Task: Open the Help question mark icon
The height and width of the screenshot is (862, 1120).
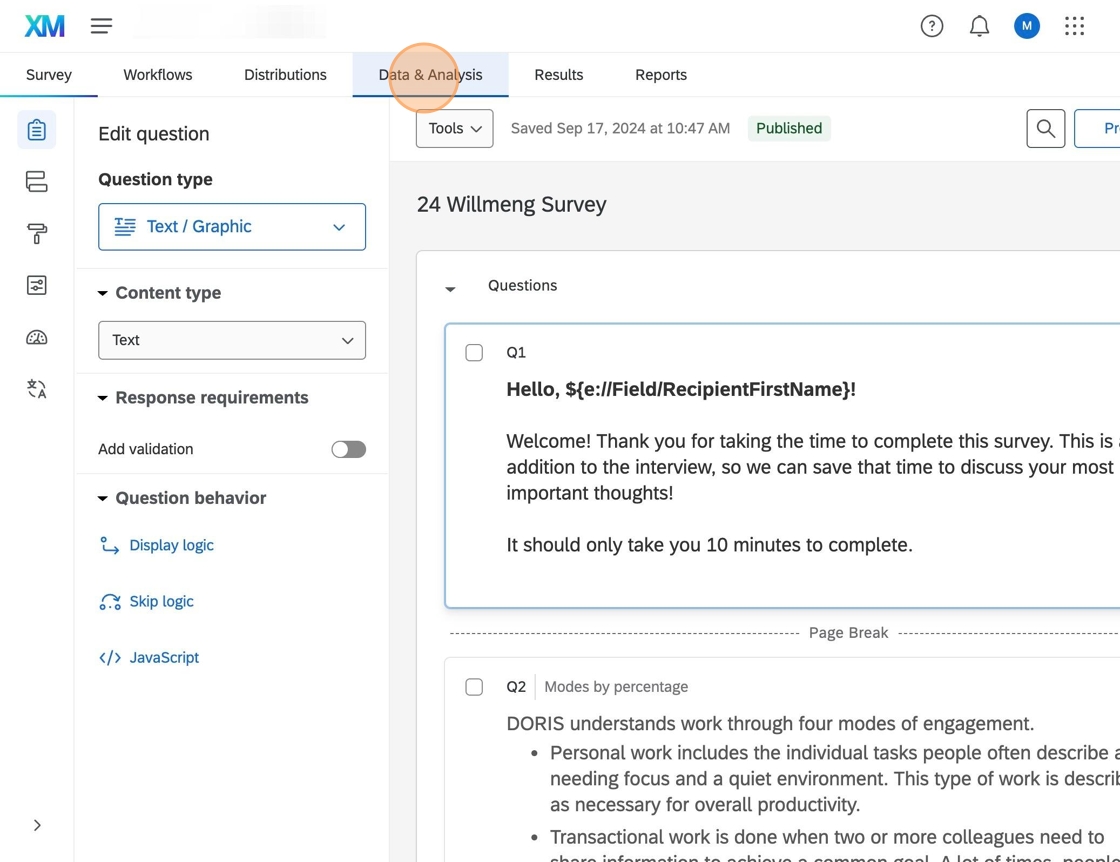Action: point(931,26)
